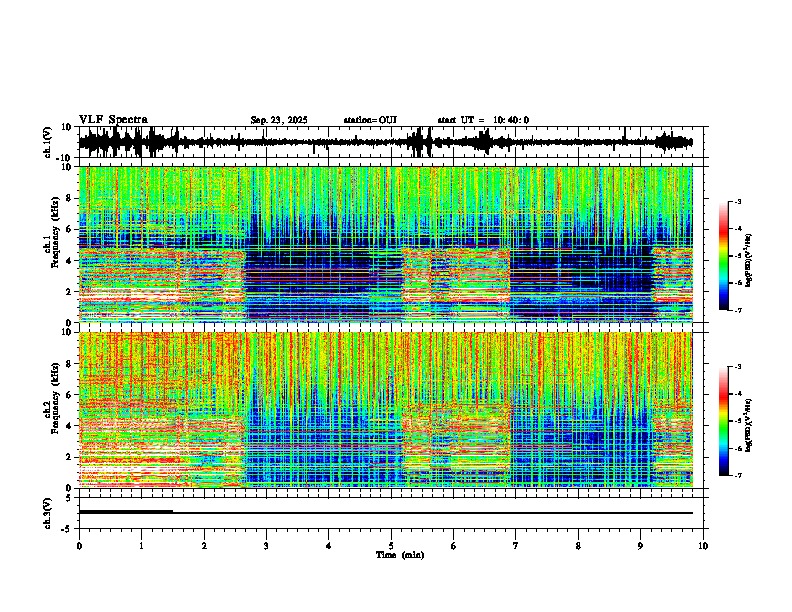Click the "10" tick on the time axis
This screenshot has width=792, height=612.
(703, 546)
